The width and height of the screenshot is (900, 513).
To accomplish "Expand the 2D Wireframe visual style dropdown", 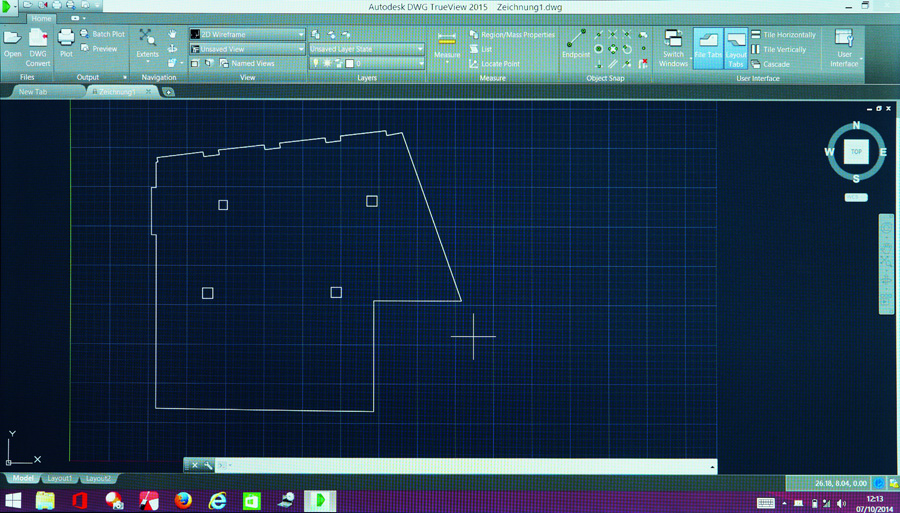I will [x=299, y=34].
